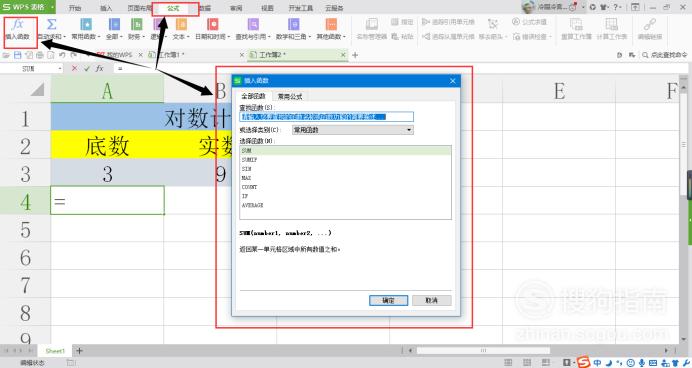This screenshot has width=692, height=368.
Task: Click the green checkmark in formula bar
Action: (87, 68)
